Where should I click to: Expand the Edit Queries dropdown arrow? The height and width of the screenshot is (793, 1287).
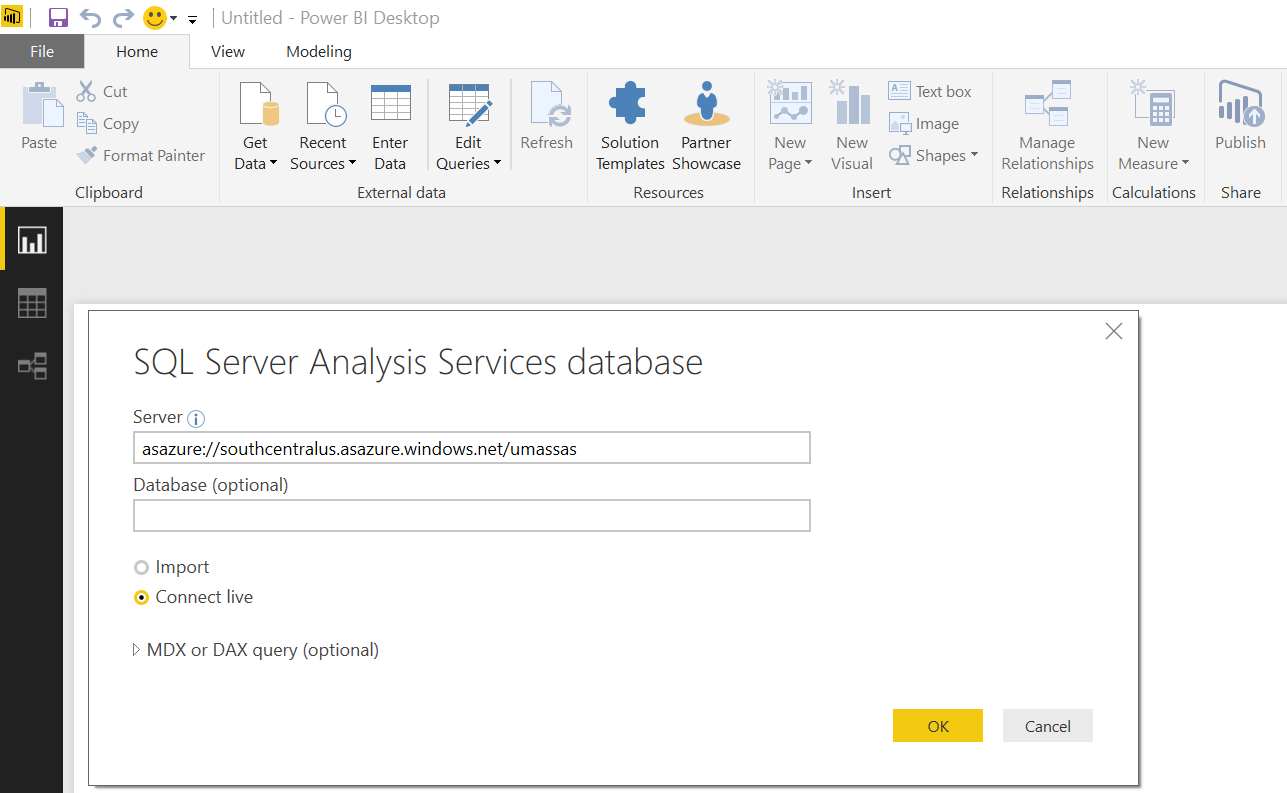(497, 164)
